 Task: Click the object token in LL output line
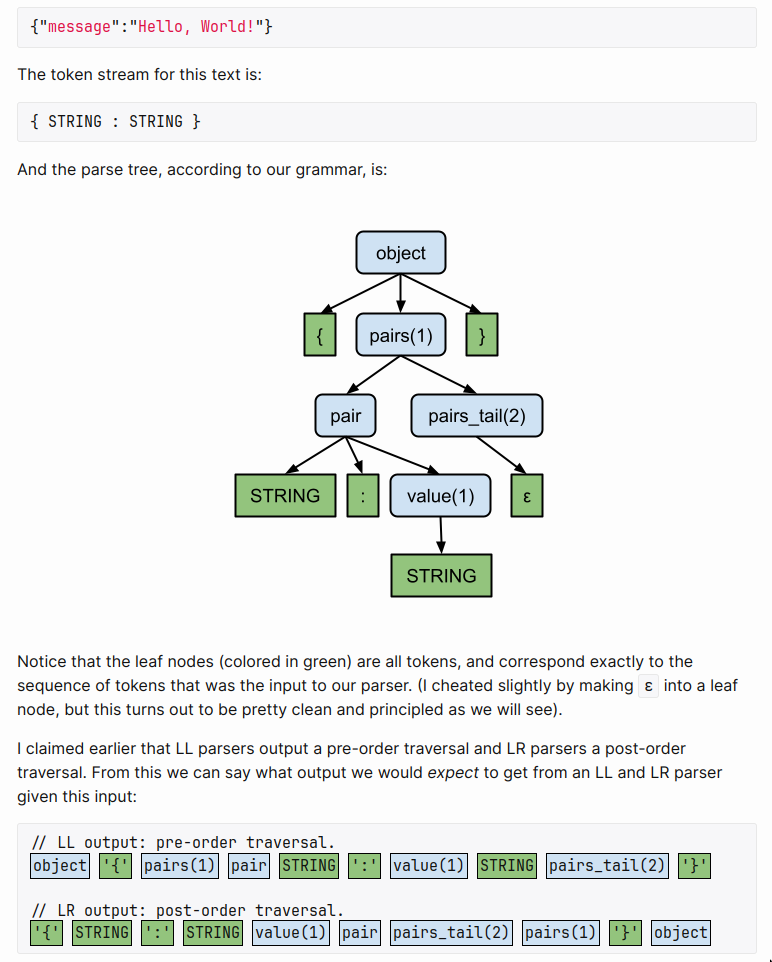coord(59,865)
